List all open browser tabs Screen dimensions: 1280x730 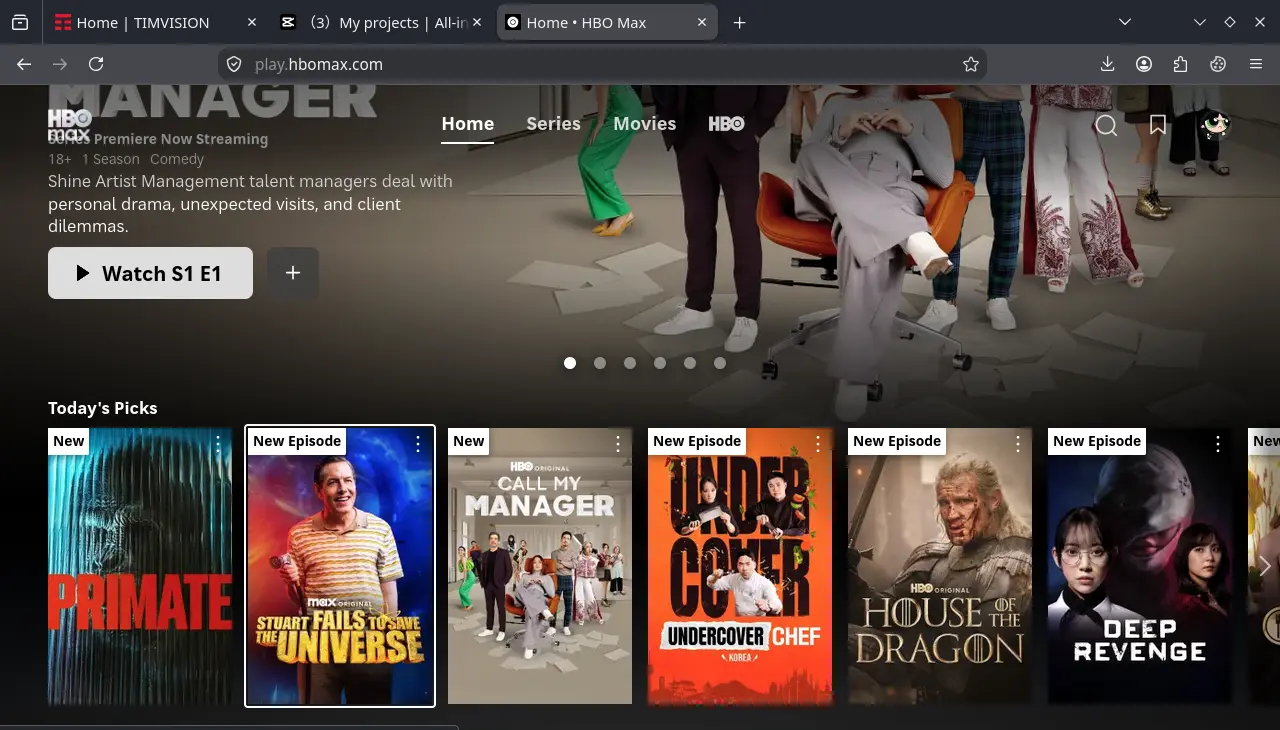(1125, 22)
